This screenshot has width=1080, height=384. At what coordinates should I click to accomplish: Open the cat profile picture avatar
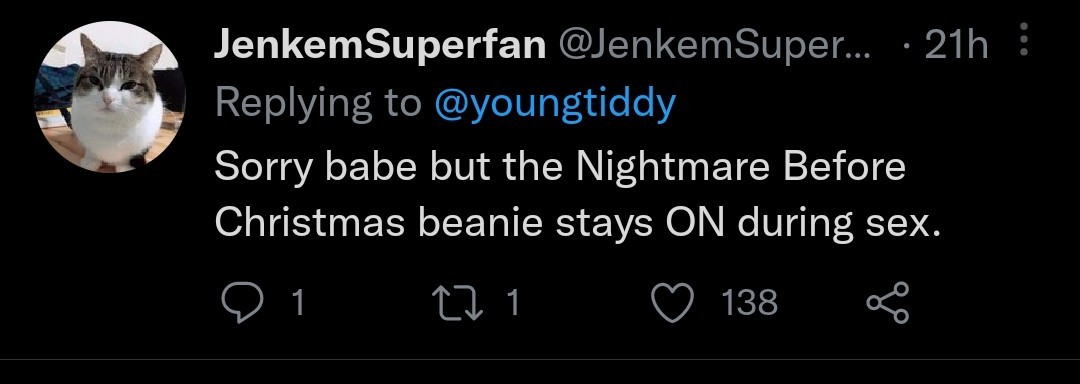tap(110, 96)
